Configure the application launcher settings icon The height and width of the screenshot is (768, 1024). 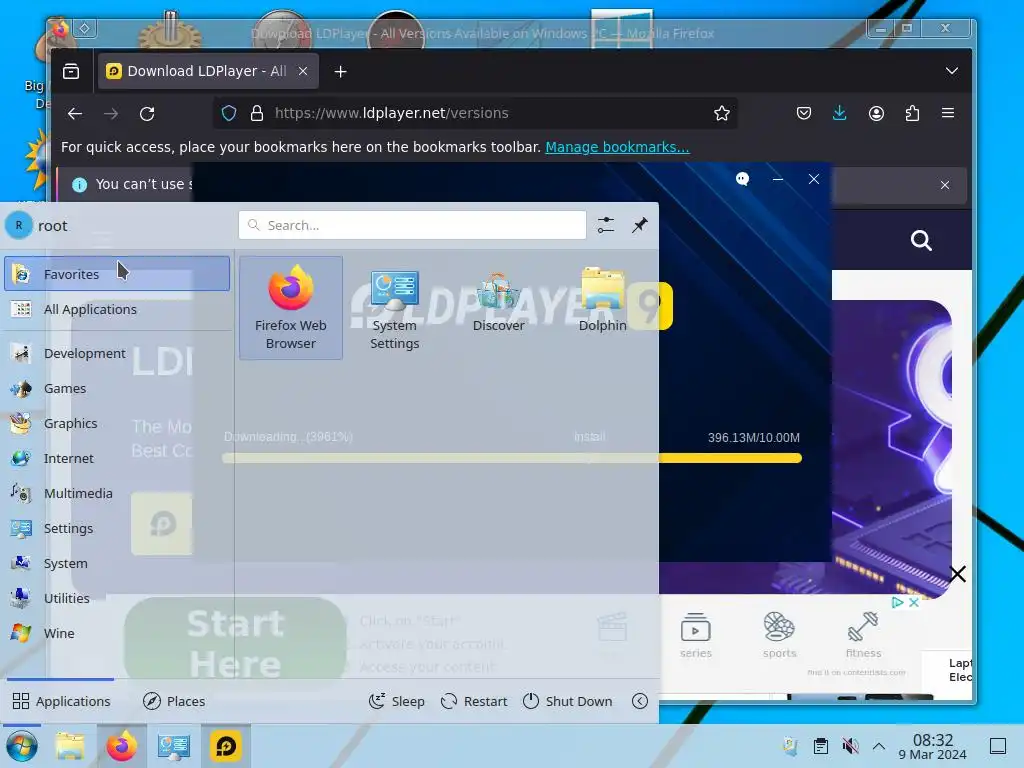tap(605, 225)
